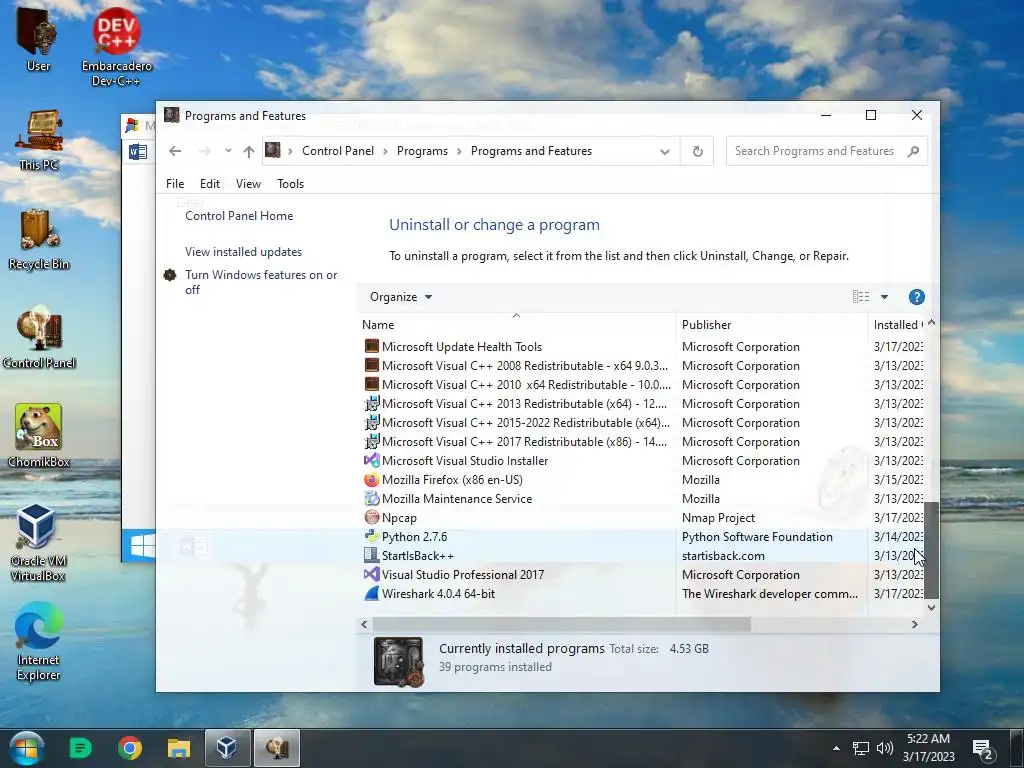This screenshot has width=1024, height=768.
Task: Select Microsoft Visual C++ 2008 Redistributable row
Action: pos(641,366)
